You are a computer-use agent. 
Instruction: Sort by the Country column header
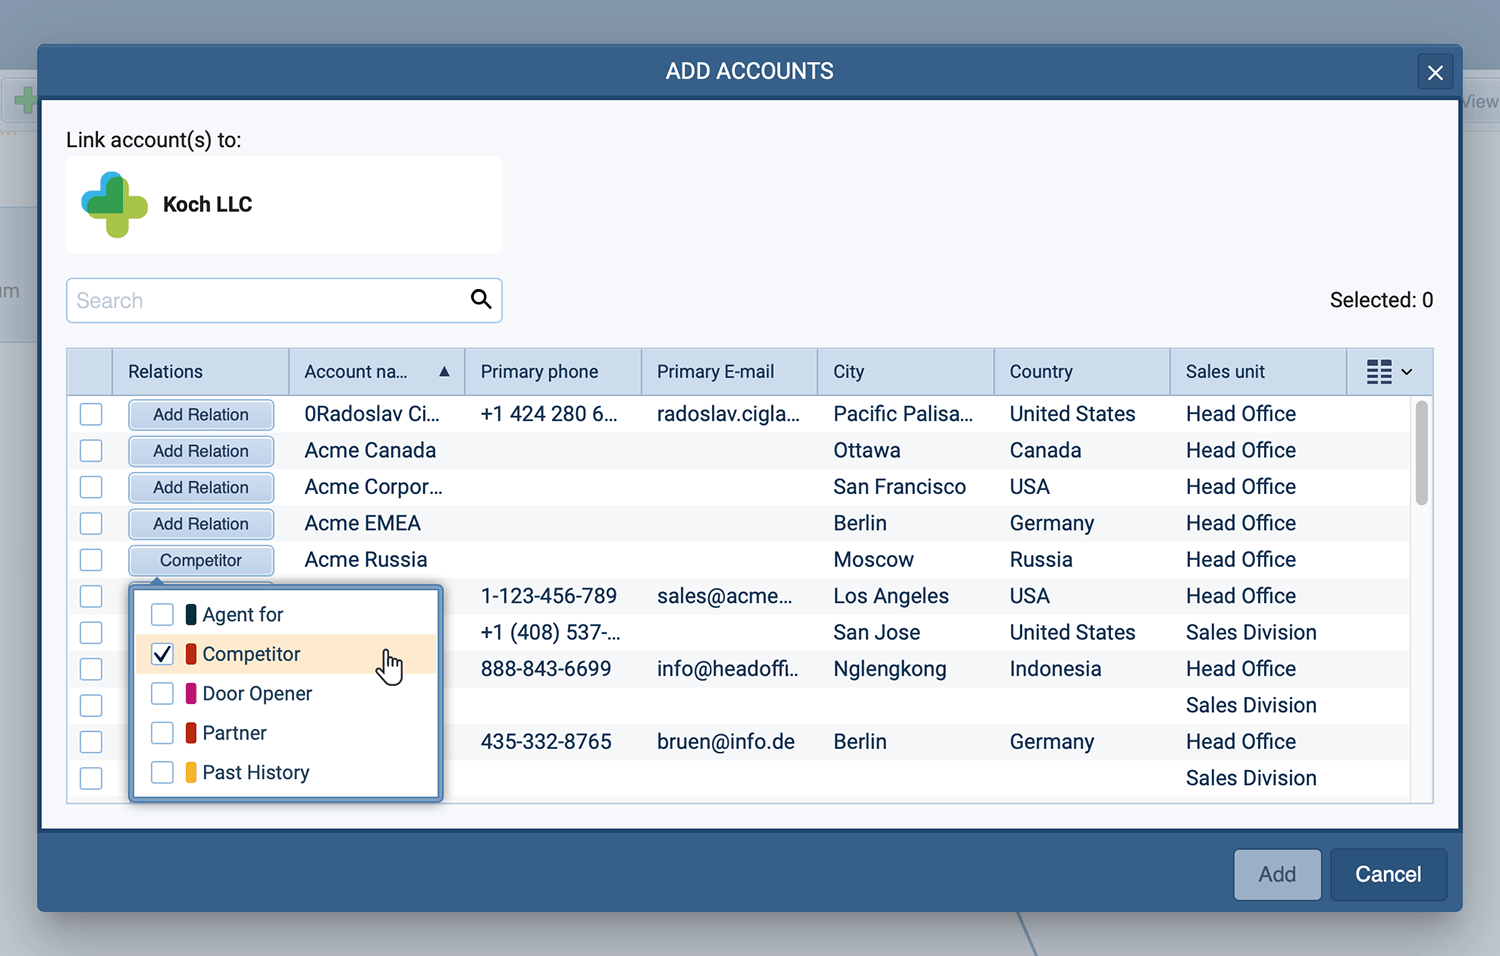tap(1041, 372)
